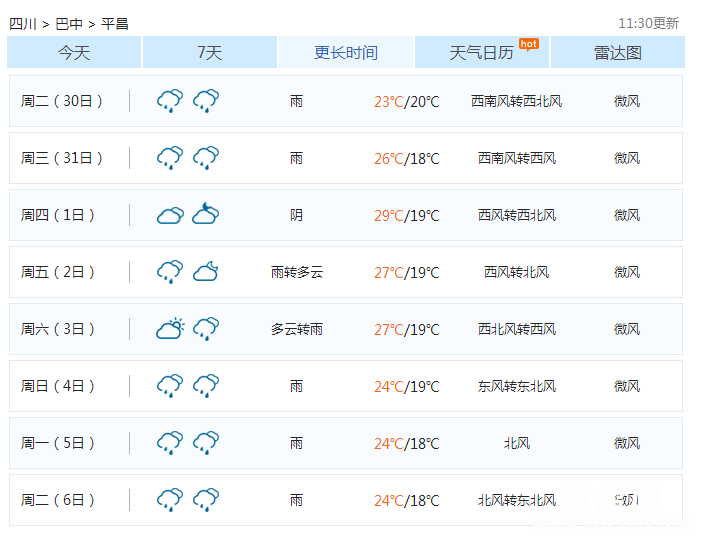
Task: Go to 巴中 in the breadcrumb
Action: [x=69, y=23]
